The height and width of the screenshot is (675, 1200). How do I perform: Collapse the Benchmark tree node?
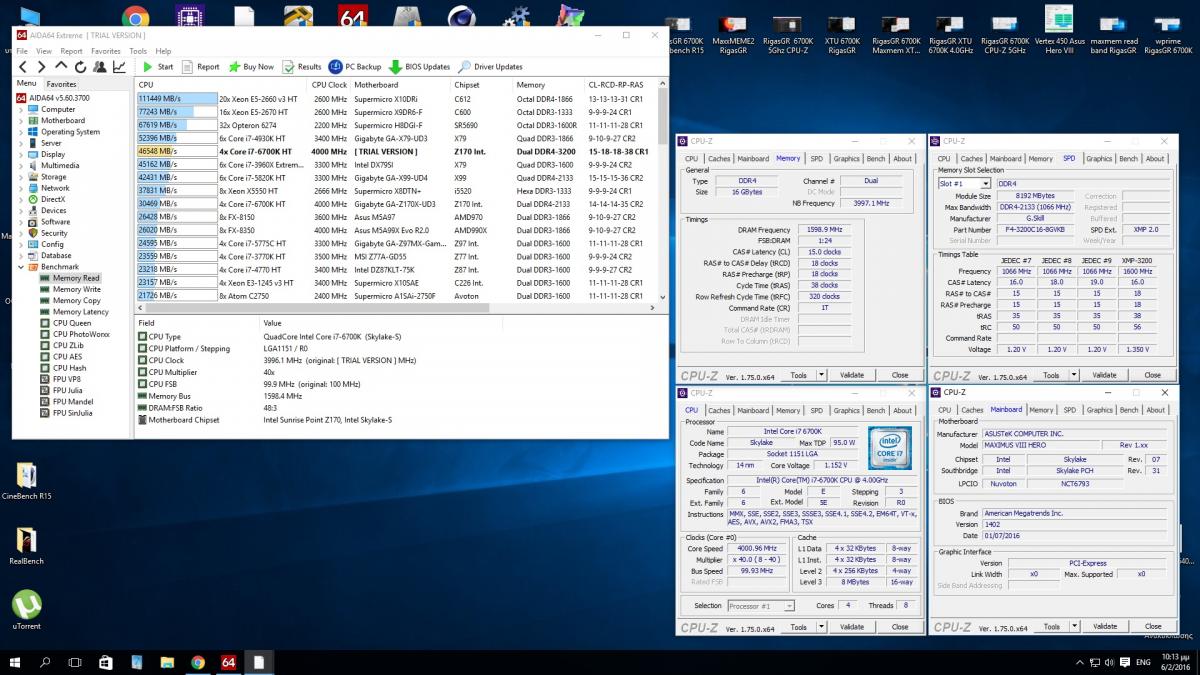pyautogui.click(x=20, y=267)
